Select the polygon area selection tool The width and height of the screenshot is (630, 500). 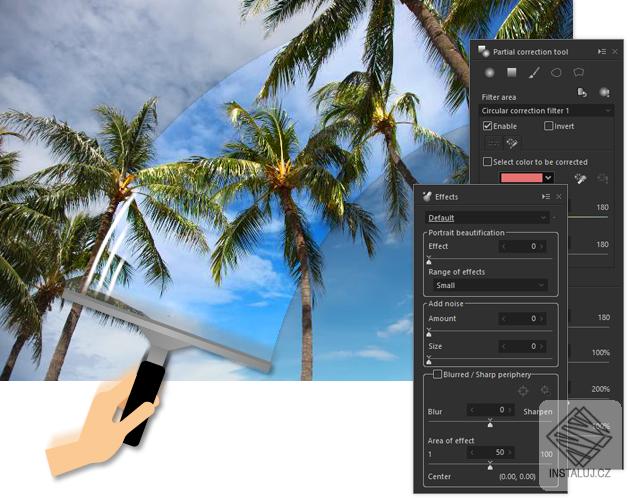(x=579, y=73)
